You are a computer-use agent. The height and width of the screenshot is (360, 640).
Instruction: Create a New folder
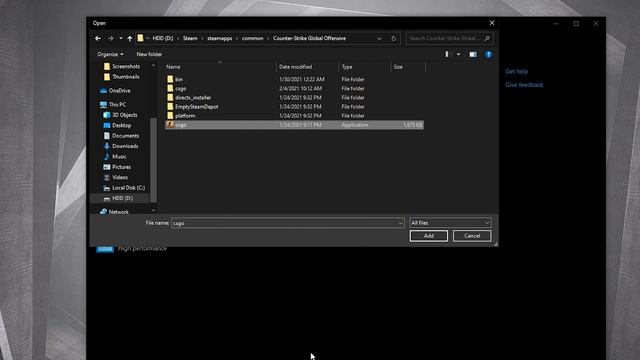point(149,54)
